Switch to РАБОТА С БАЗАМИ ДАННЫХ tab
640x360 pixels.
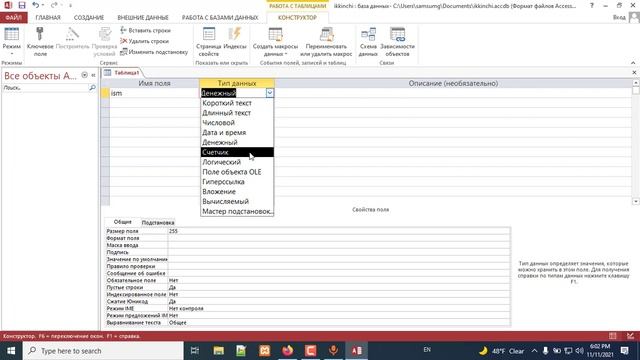[220, 18]
